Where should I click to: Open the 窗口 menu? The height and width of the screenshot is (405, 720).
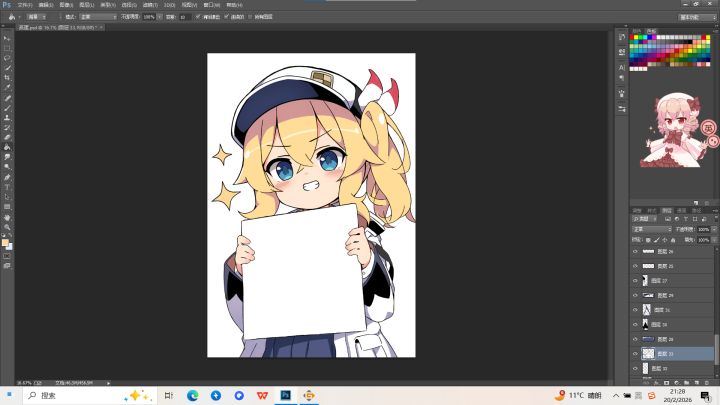click(212, 5)
